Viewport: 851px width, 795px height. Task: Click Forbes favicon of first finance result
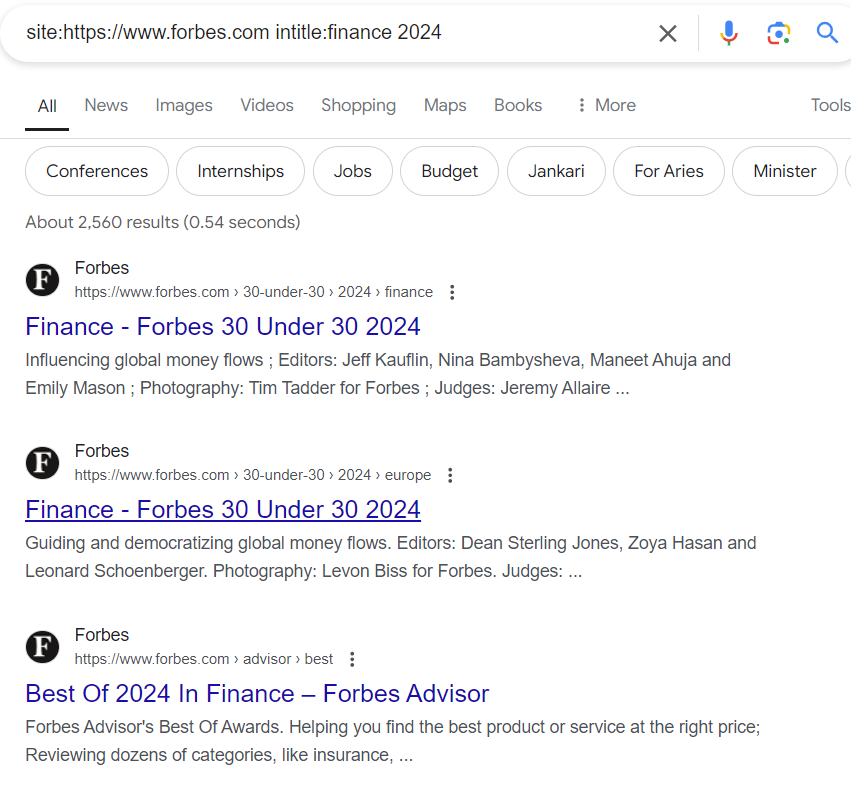(42, 280)
